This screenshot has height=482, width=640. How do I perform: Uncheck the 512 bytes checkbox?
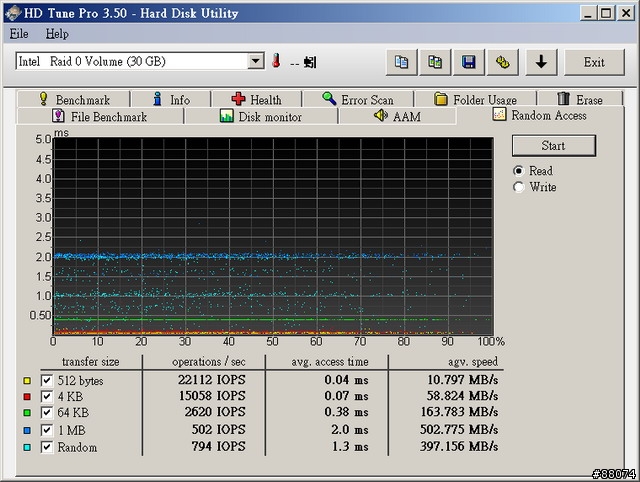47,381
